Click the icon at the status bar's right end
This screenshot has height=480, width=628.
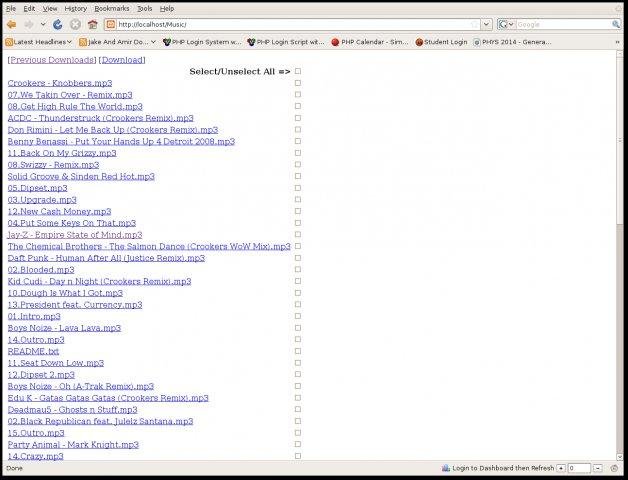pos(614,468)
